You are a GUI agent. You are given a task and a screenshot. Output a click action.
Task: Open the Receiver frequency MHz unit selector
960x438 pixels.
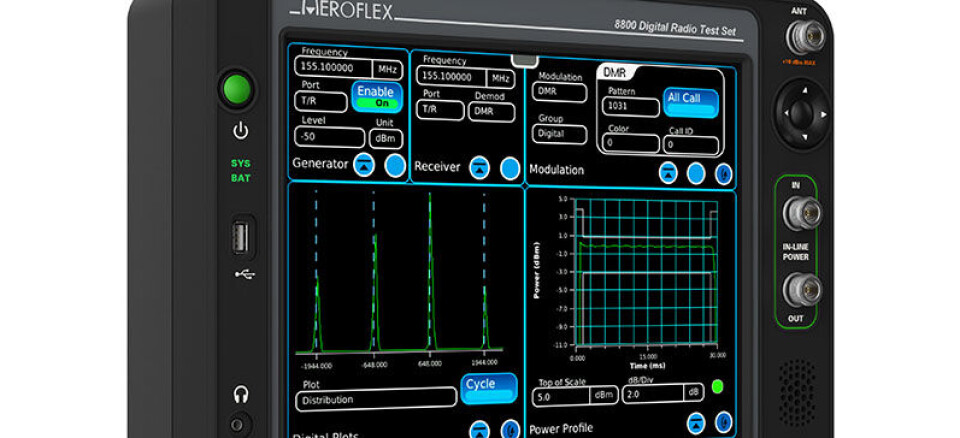(501, 78)
